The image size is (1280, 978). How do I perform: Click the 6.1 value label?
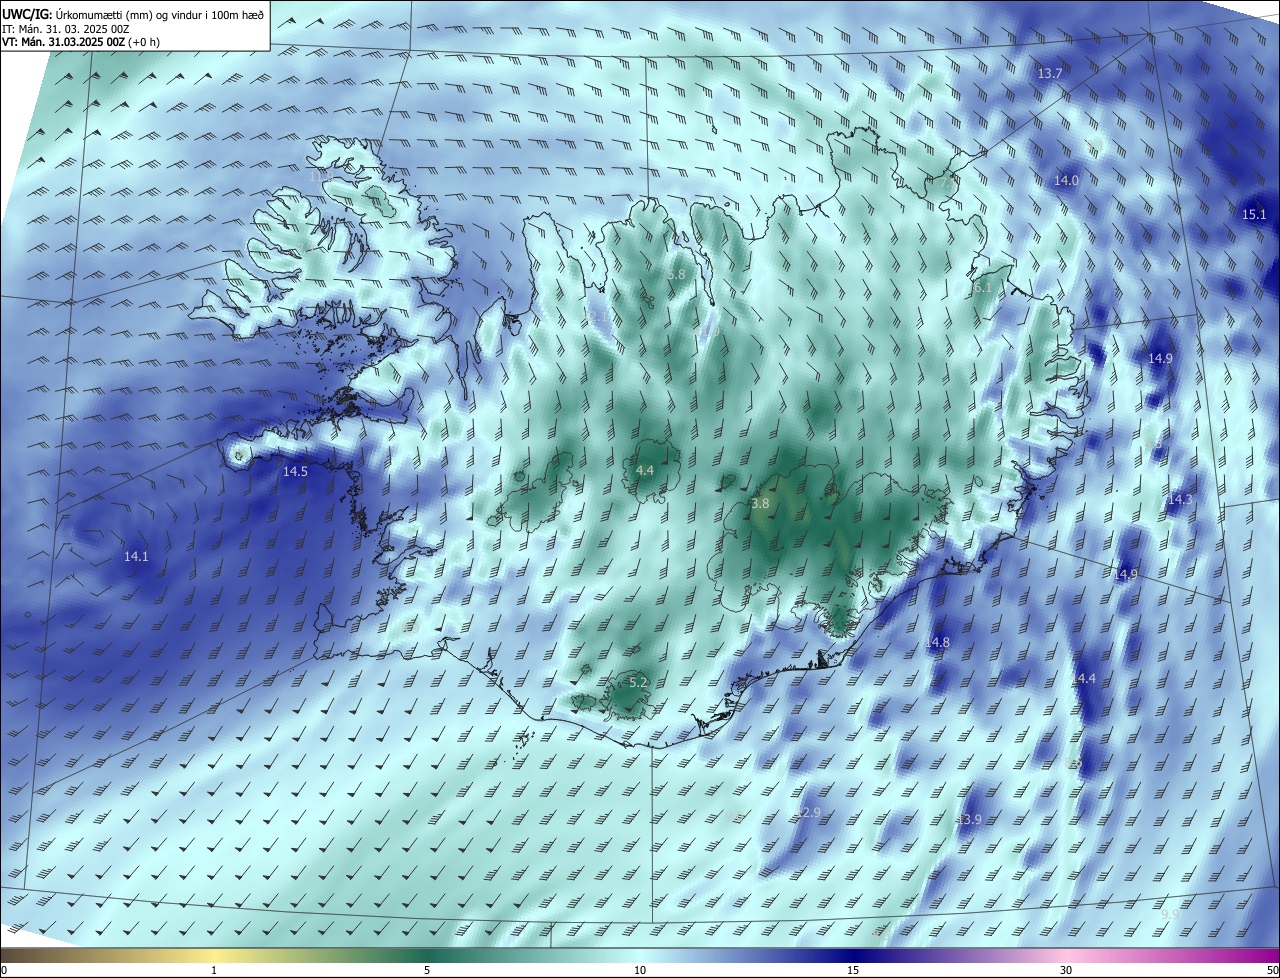coord(982,287)
